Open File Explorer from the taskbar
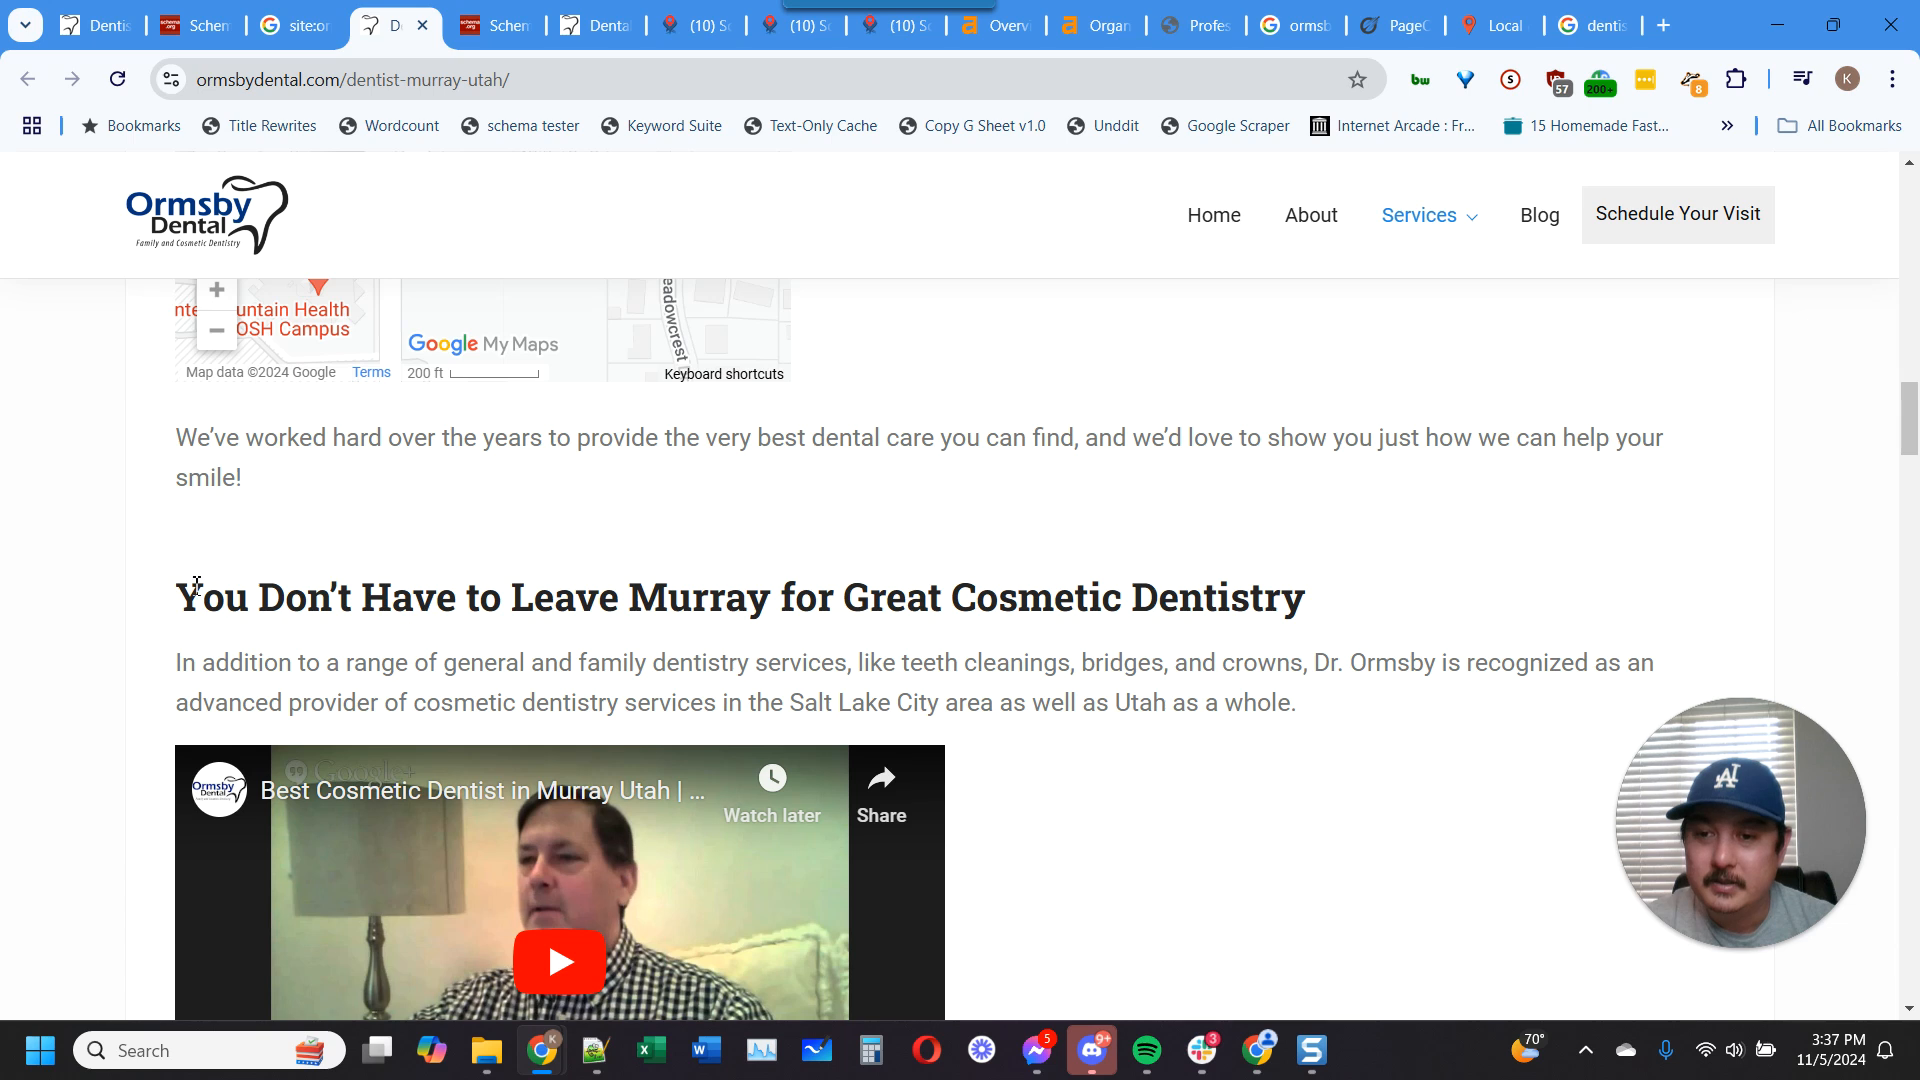 click(x=486, y=1050)
